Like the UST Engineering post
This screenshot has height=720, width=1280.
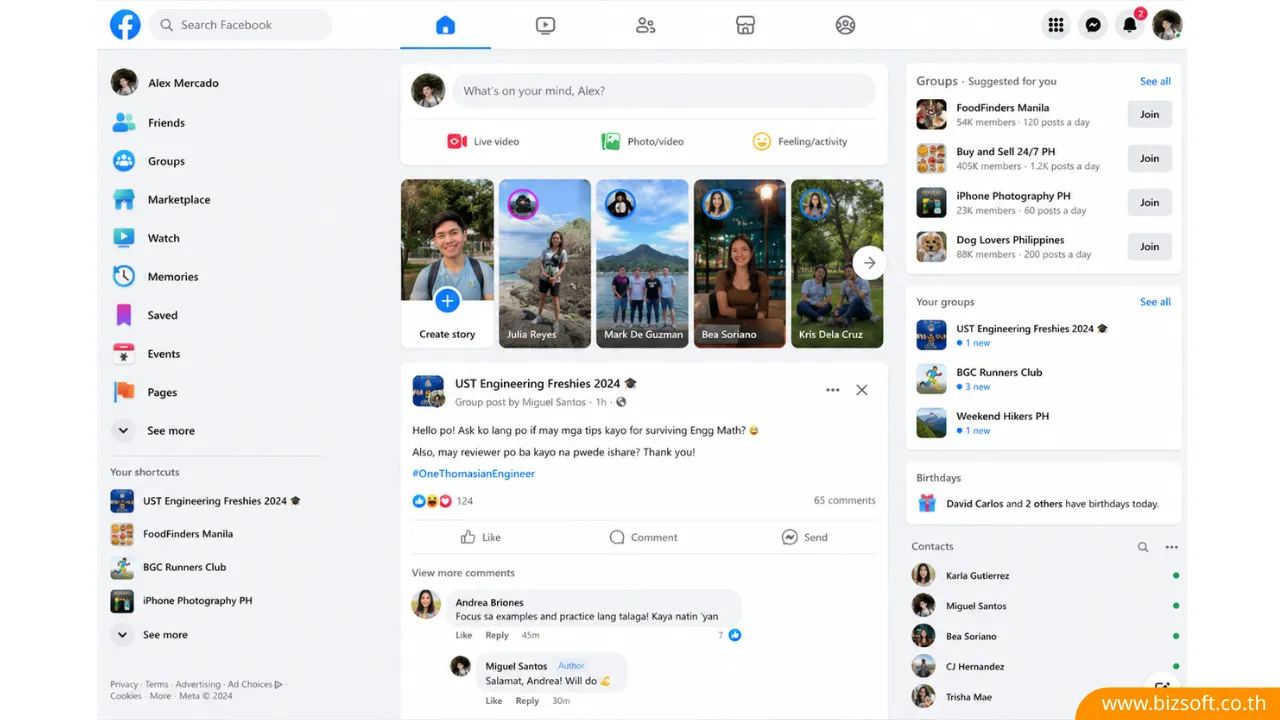click(x=481, y=537)
